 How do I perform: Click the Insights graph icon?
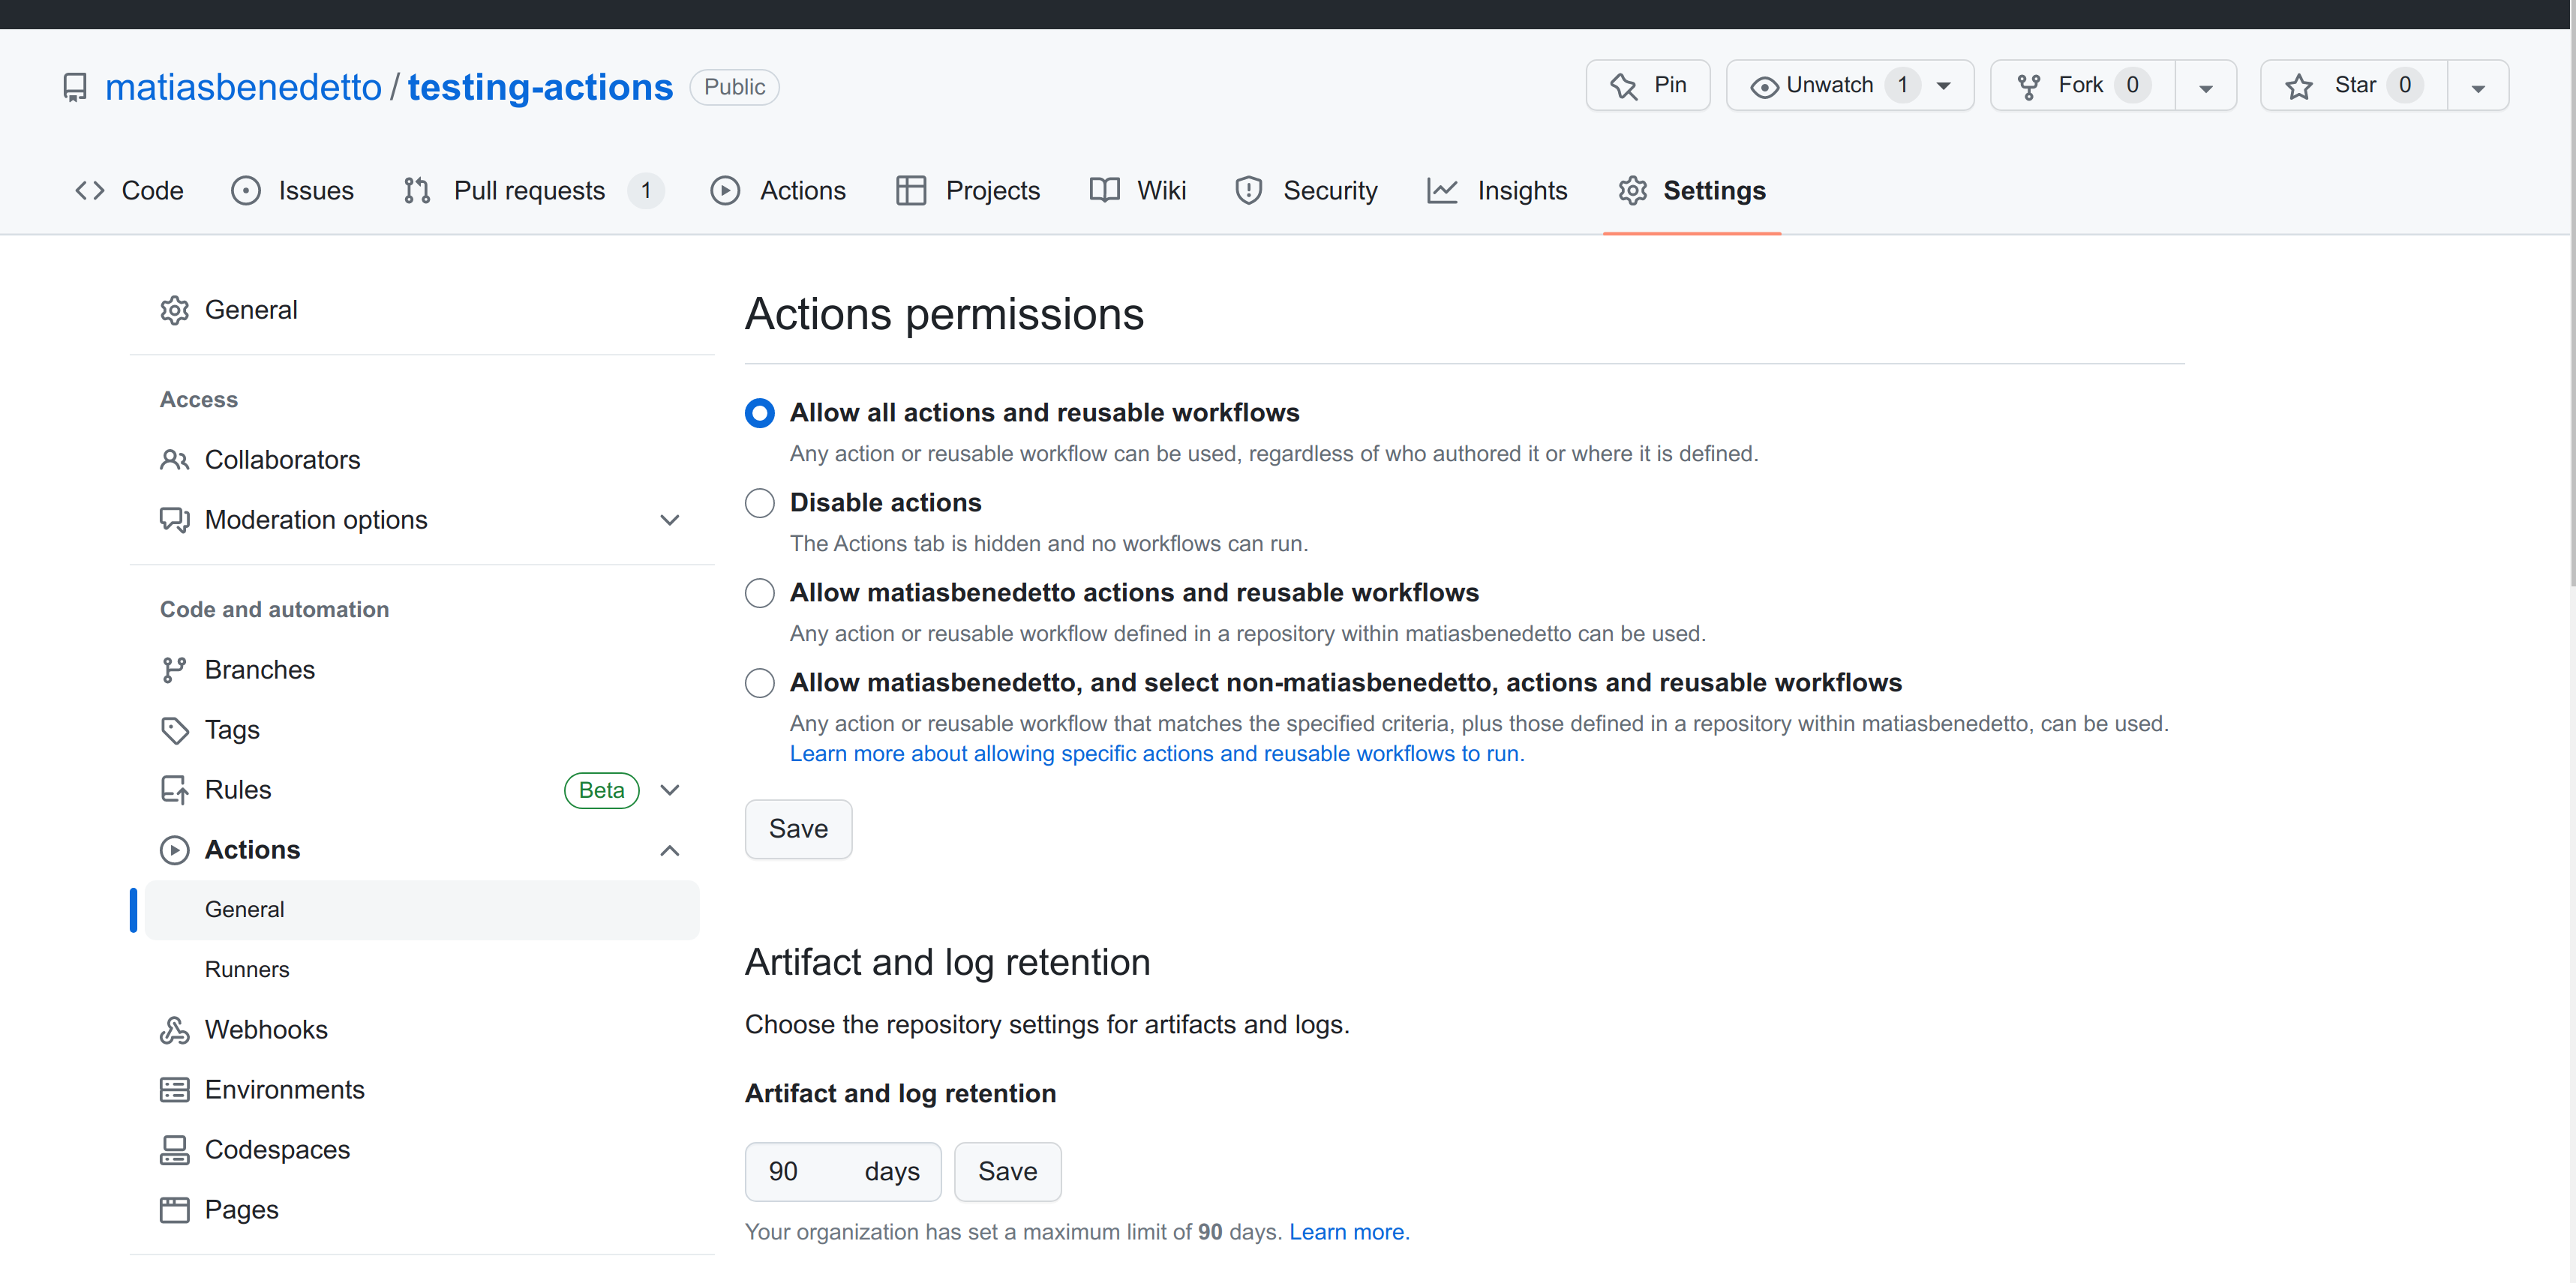1442,190
